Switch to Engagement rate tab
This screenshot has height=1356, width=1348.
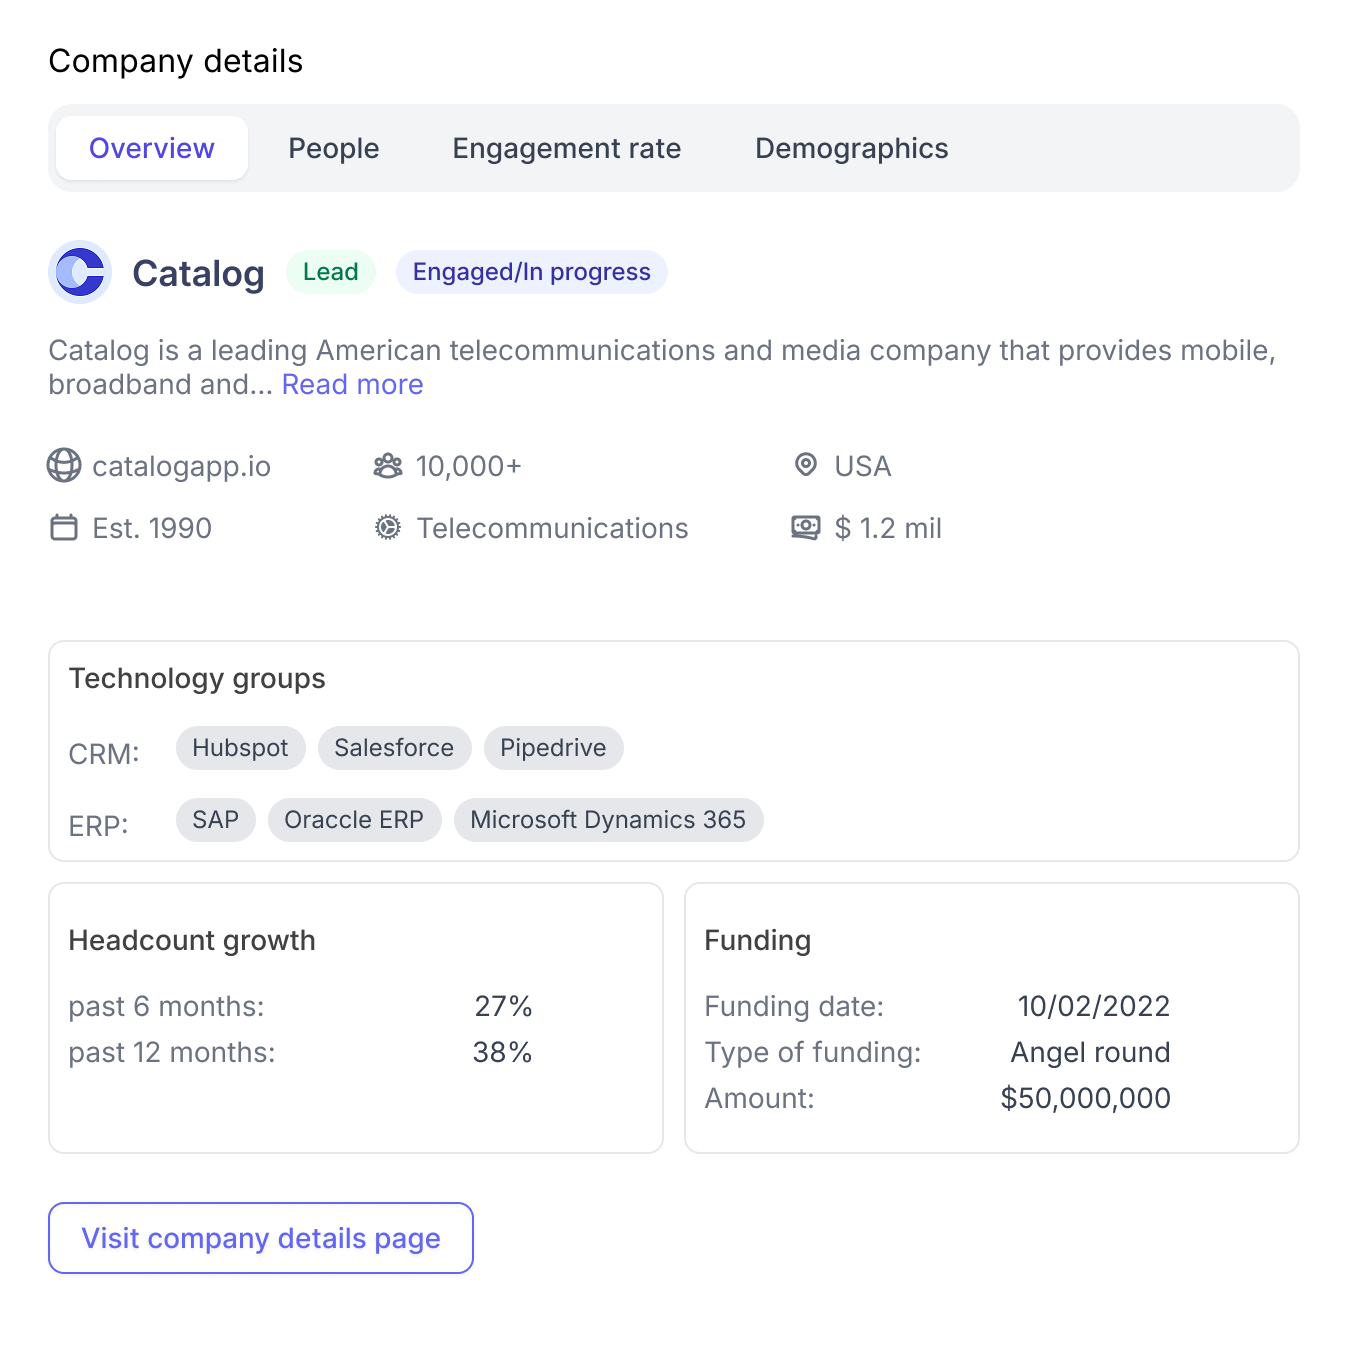click(x=567, y=148)
